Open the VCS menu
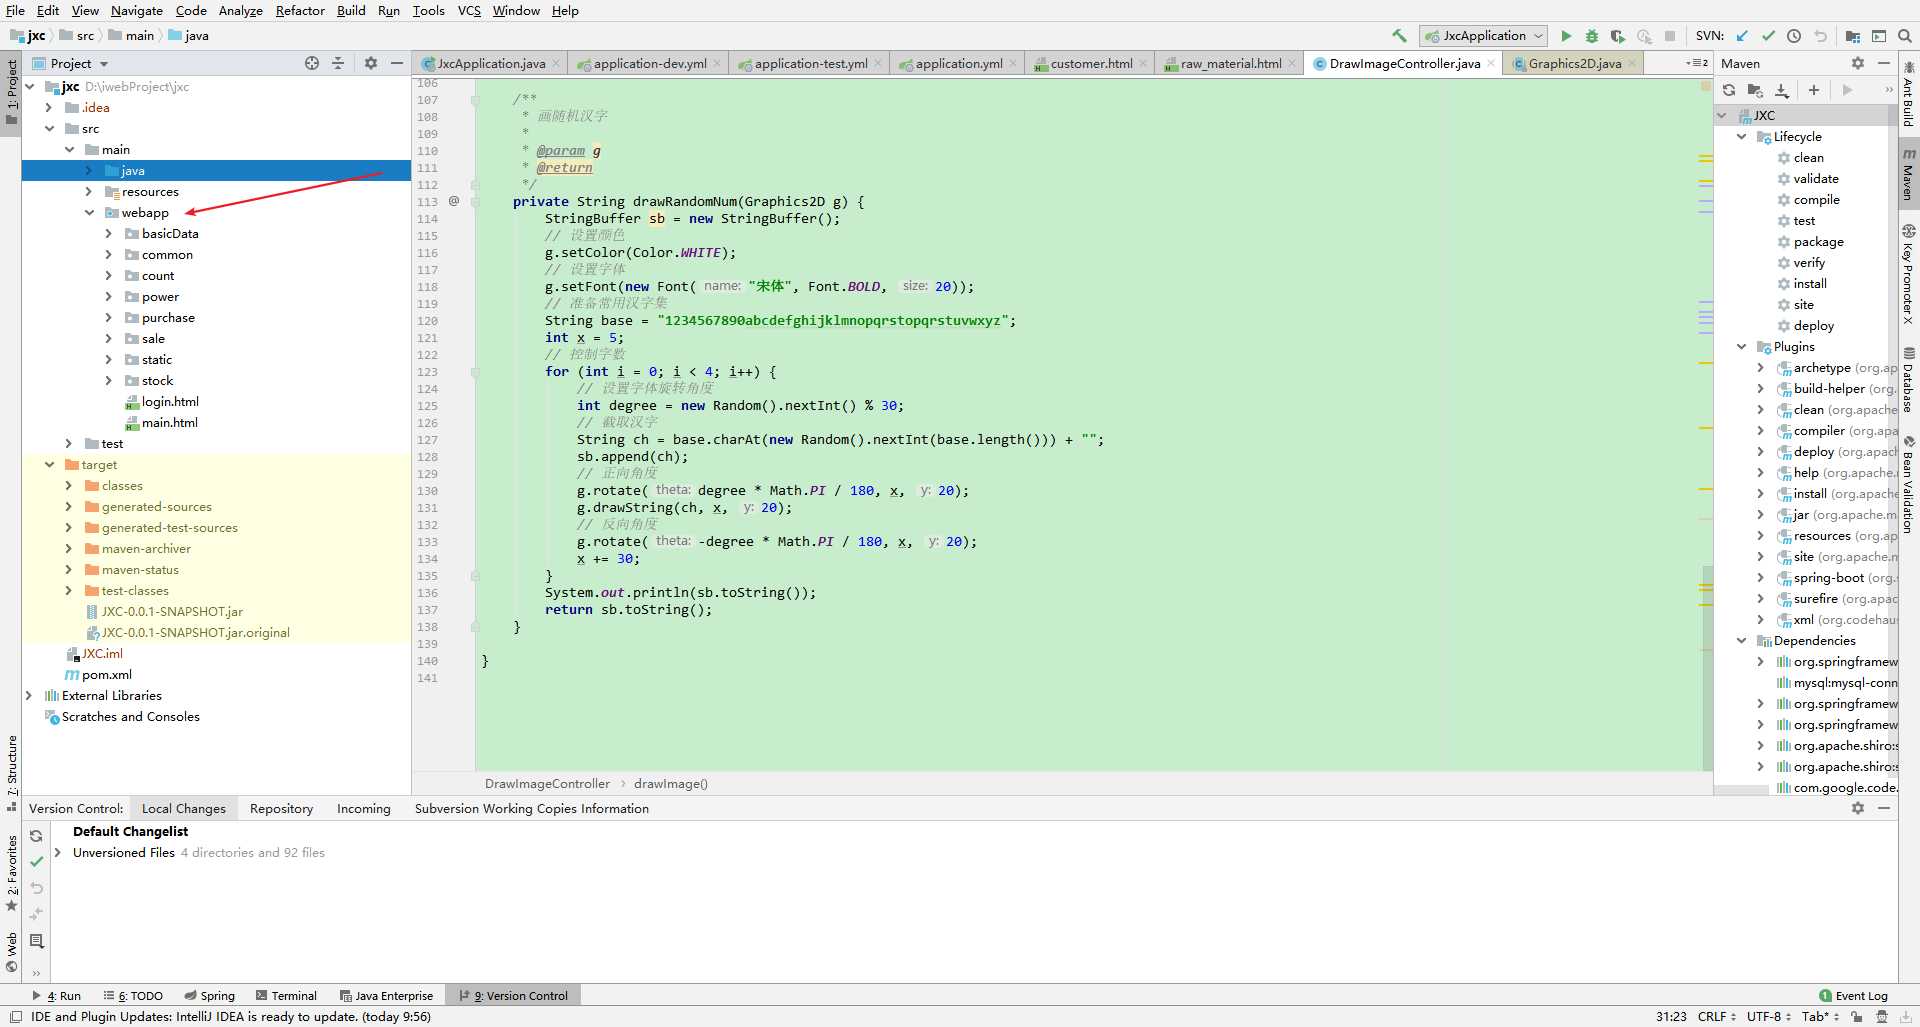Viewport: 1920px width, 1027px height. (x=469, y=10)
